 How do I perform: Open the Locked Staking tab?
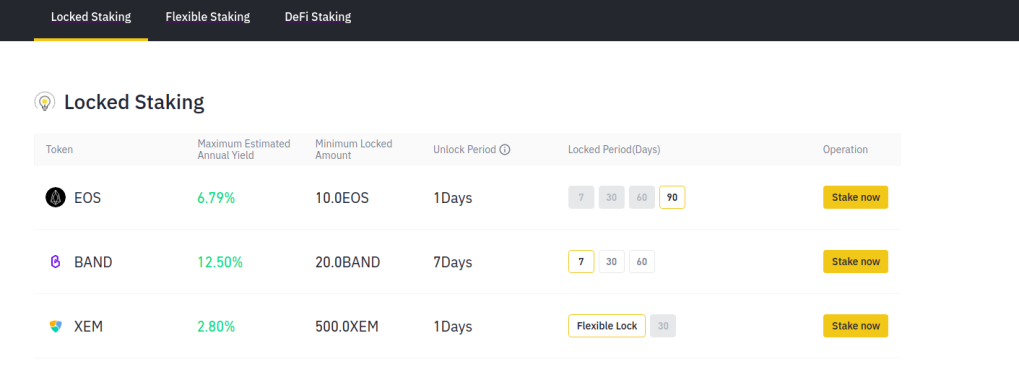(91, 18)
